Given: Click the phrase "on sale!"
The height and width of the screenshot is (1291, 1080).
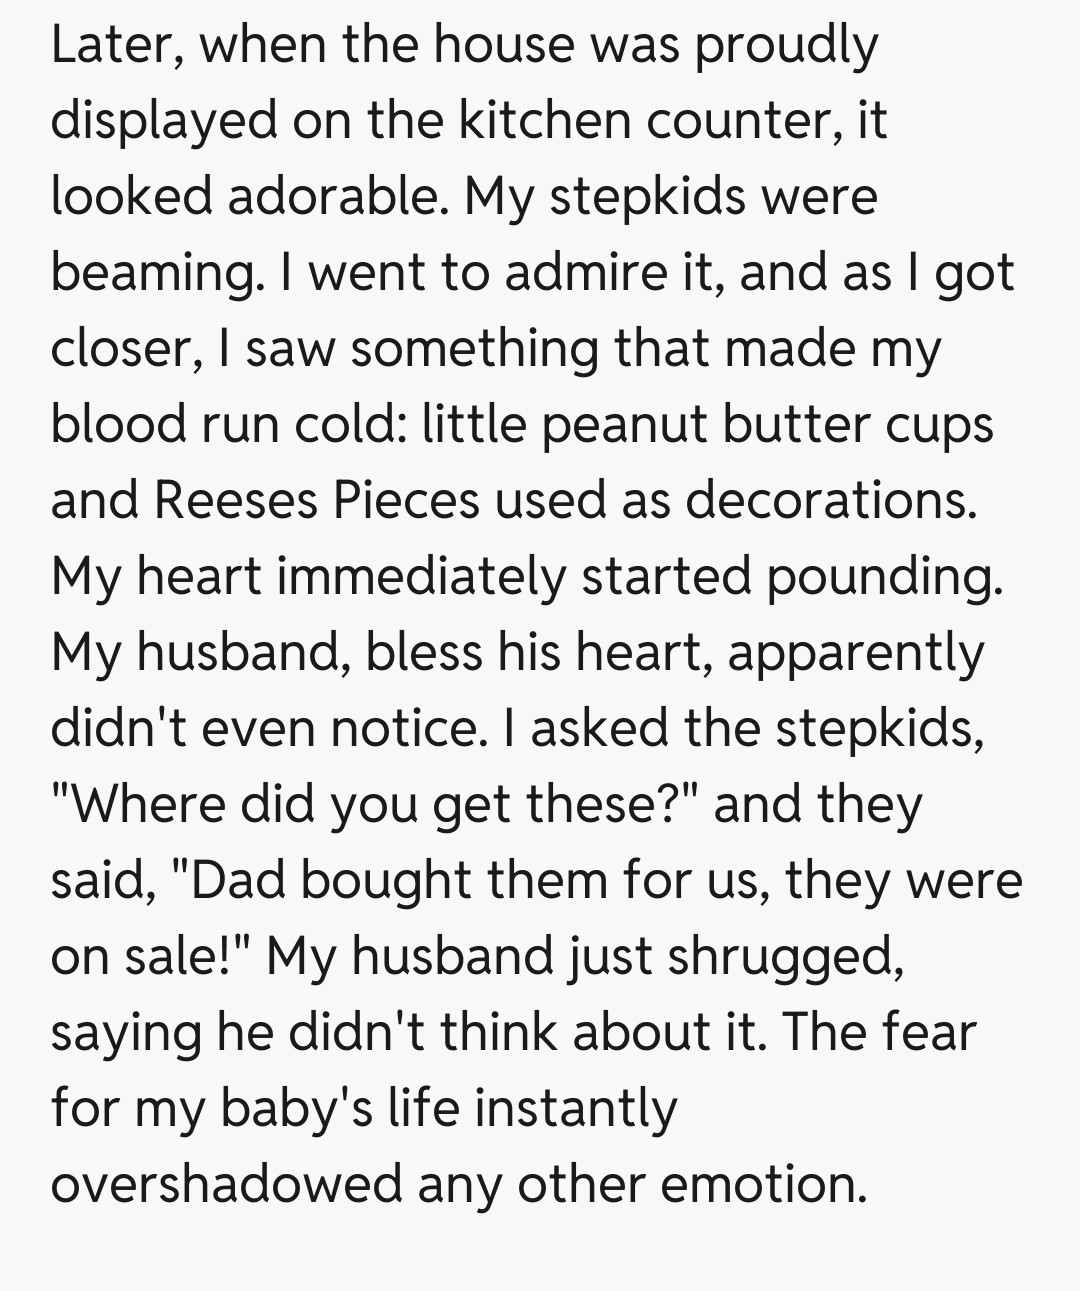Looking at the screenshot, I should 155,957.
